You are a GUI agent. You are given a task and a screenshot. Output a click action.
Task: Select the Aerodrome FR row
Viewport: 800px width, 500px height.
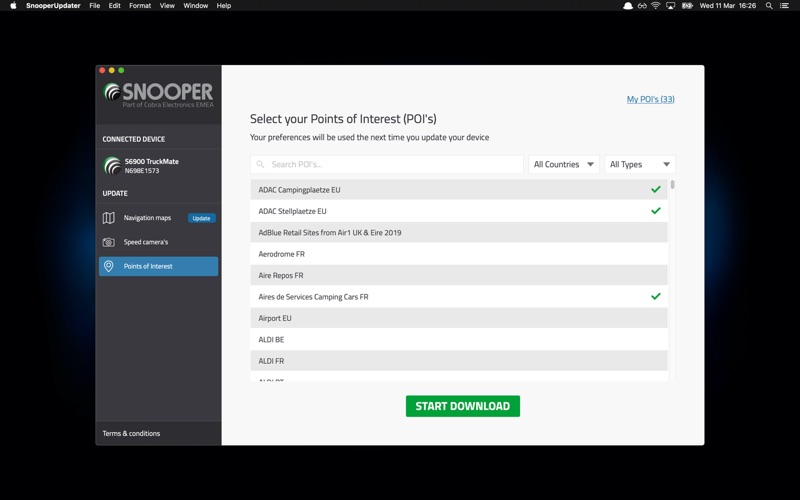459,254
